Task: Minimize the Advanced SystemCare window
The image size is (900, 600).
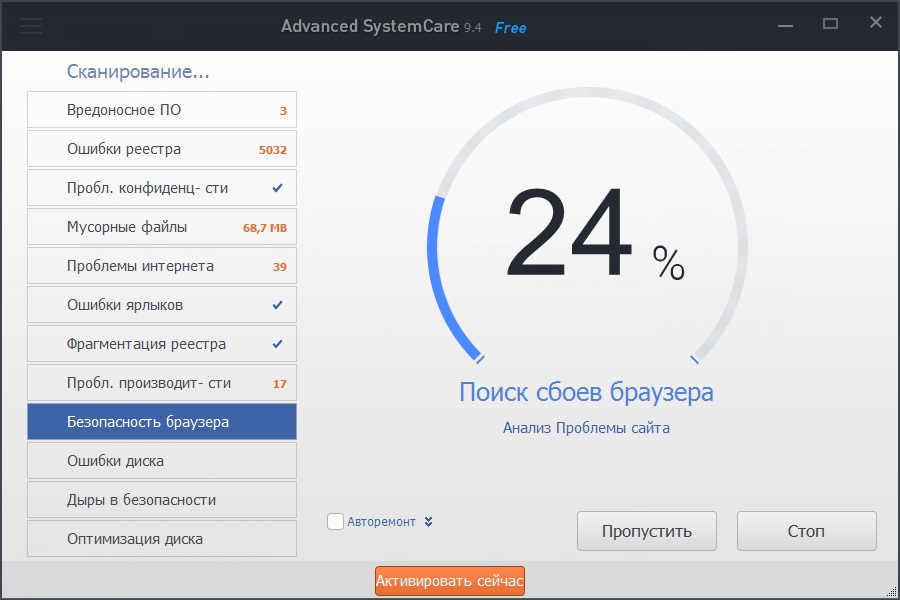Action: (785, 25)
